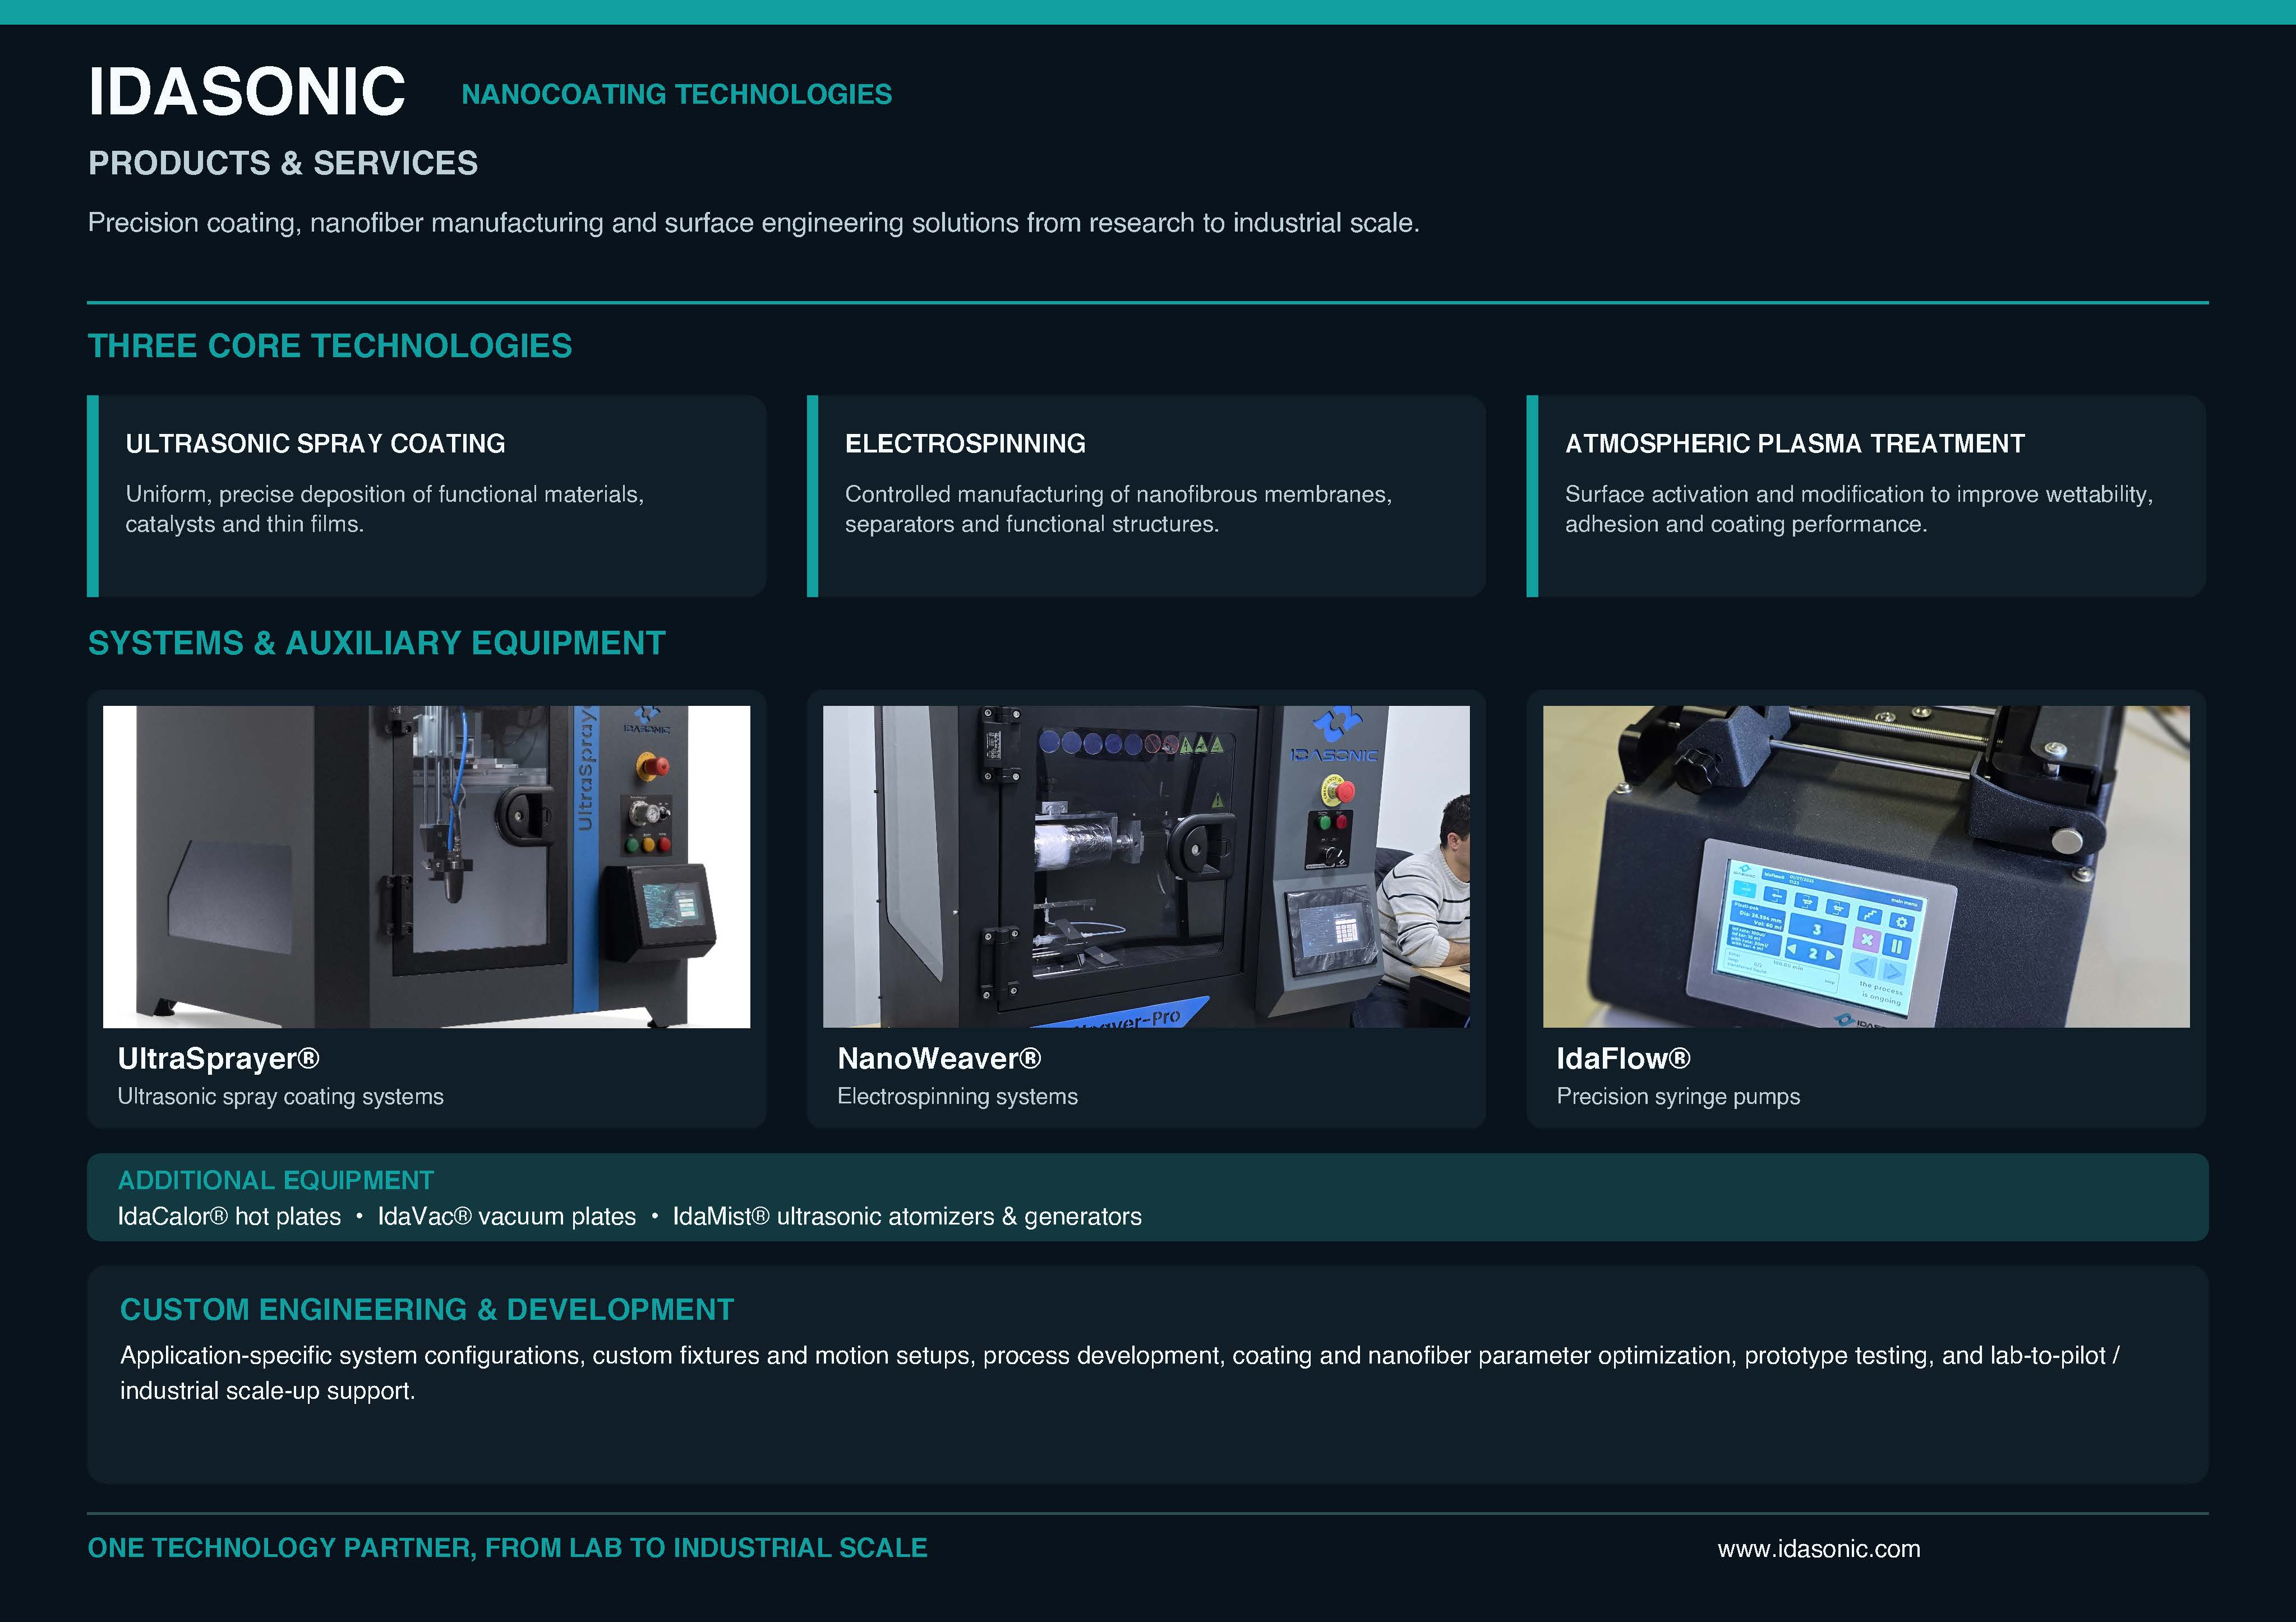2296x1622 pixels.
Task: Select 'Precision syringe pumps' caption
Action: pyautogui.click(x=1678, y=1097)
